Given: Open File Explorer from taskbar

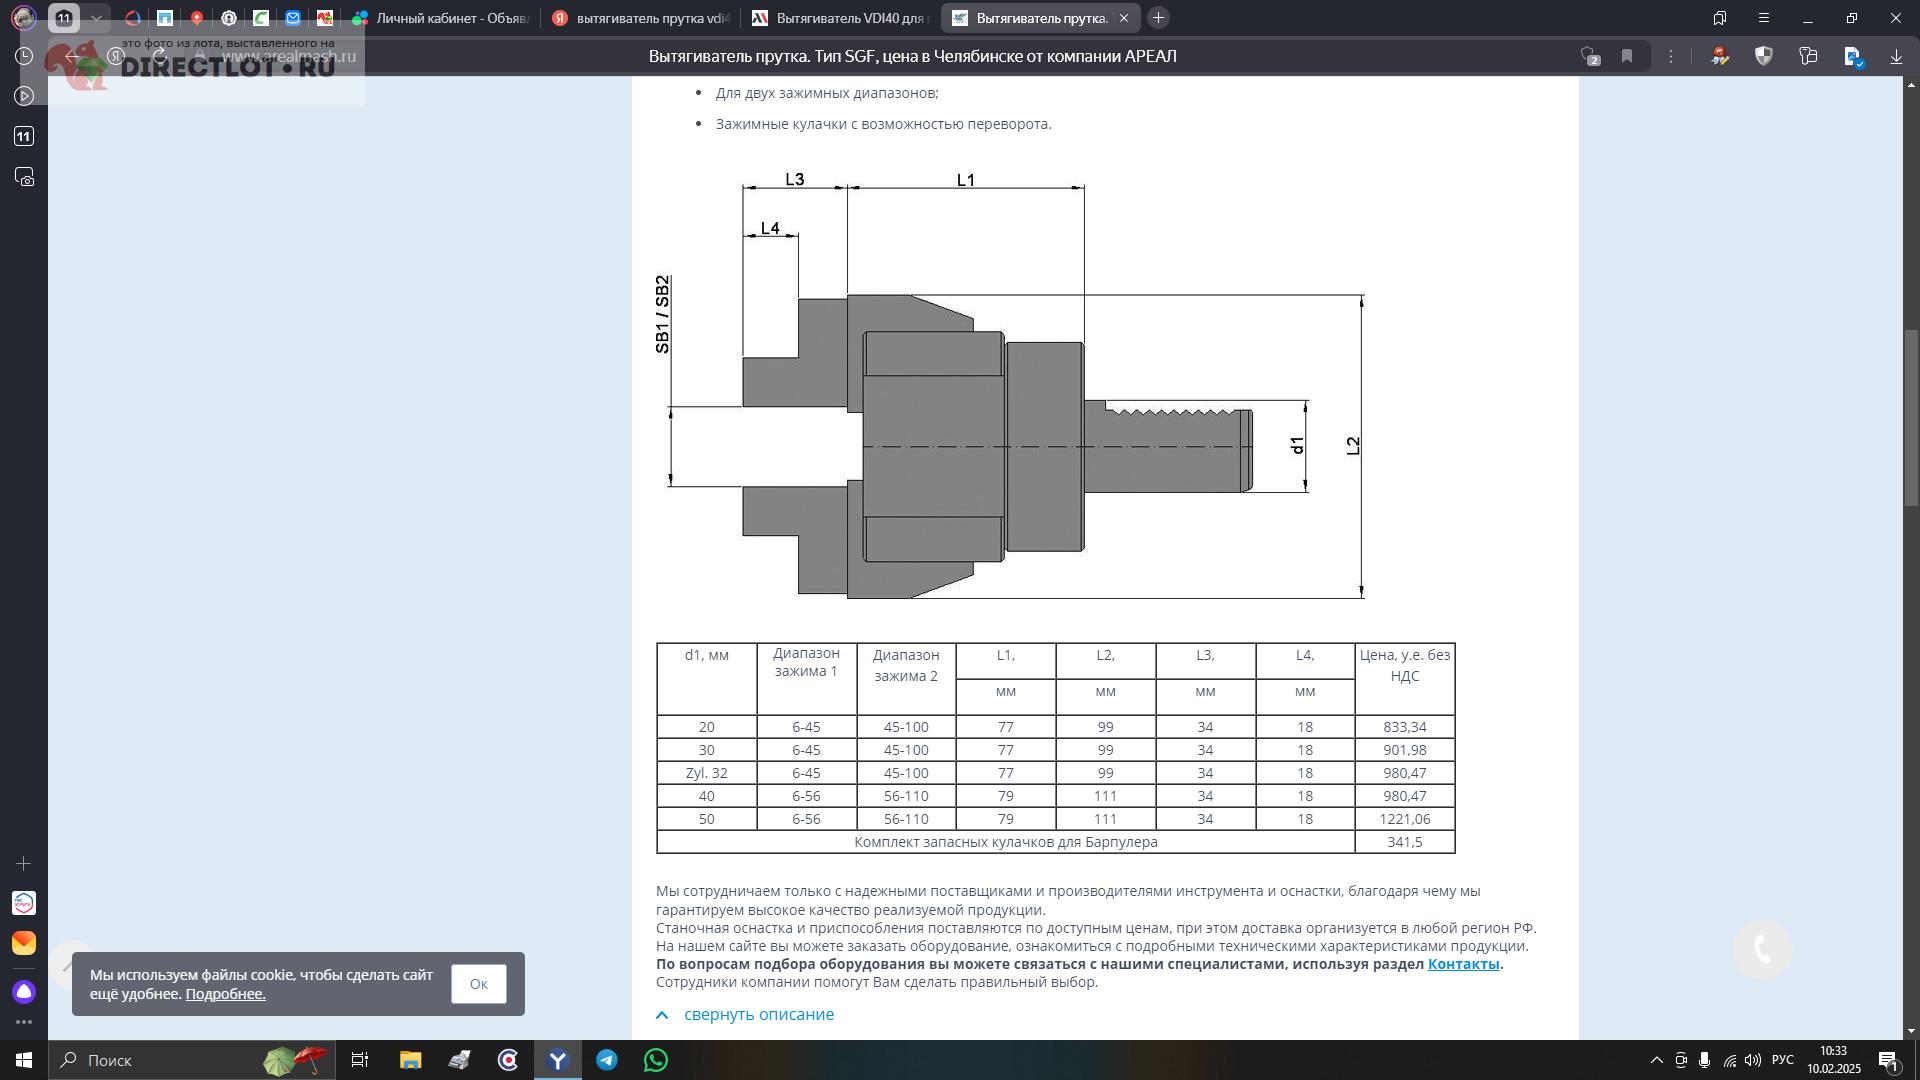Looking at the screenshot, I should pos(410,1060).
